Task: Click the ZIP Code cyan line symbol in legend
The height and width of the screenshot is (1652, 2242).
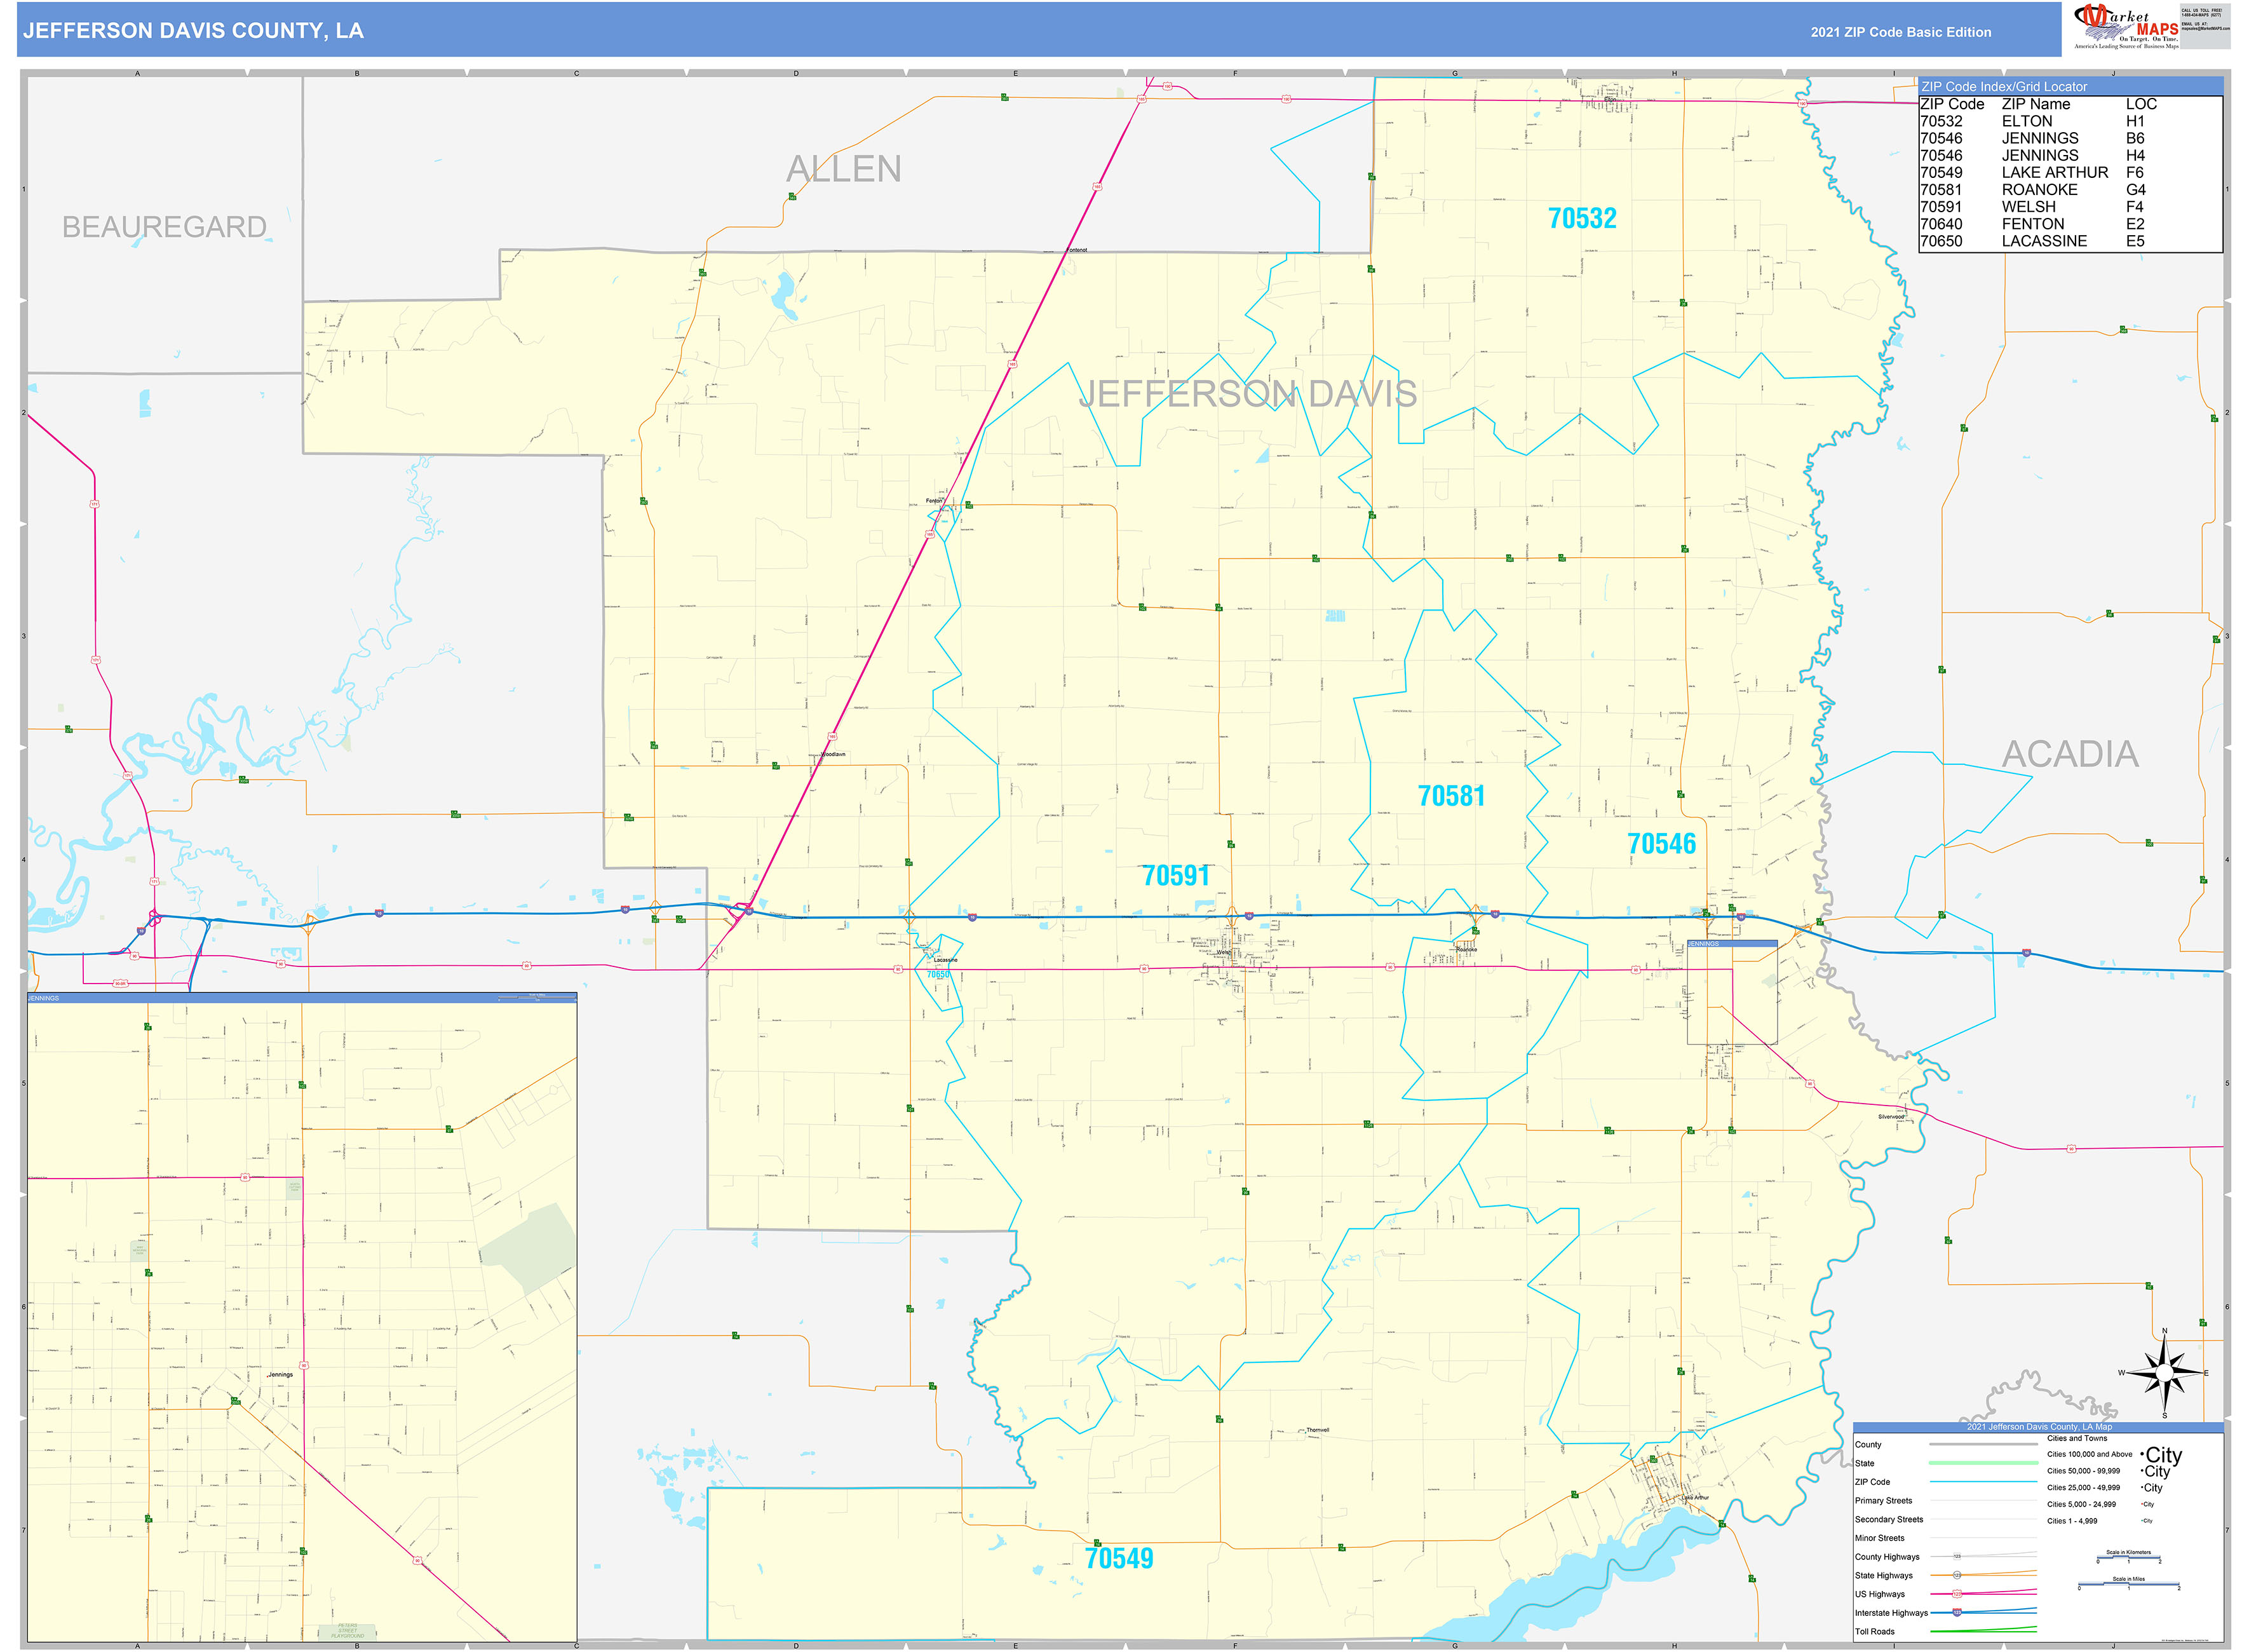Action: point(1983,1482)
